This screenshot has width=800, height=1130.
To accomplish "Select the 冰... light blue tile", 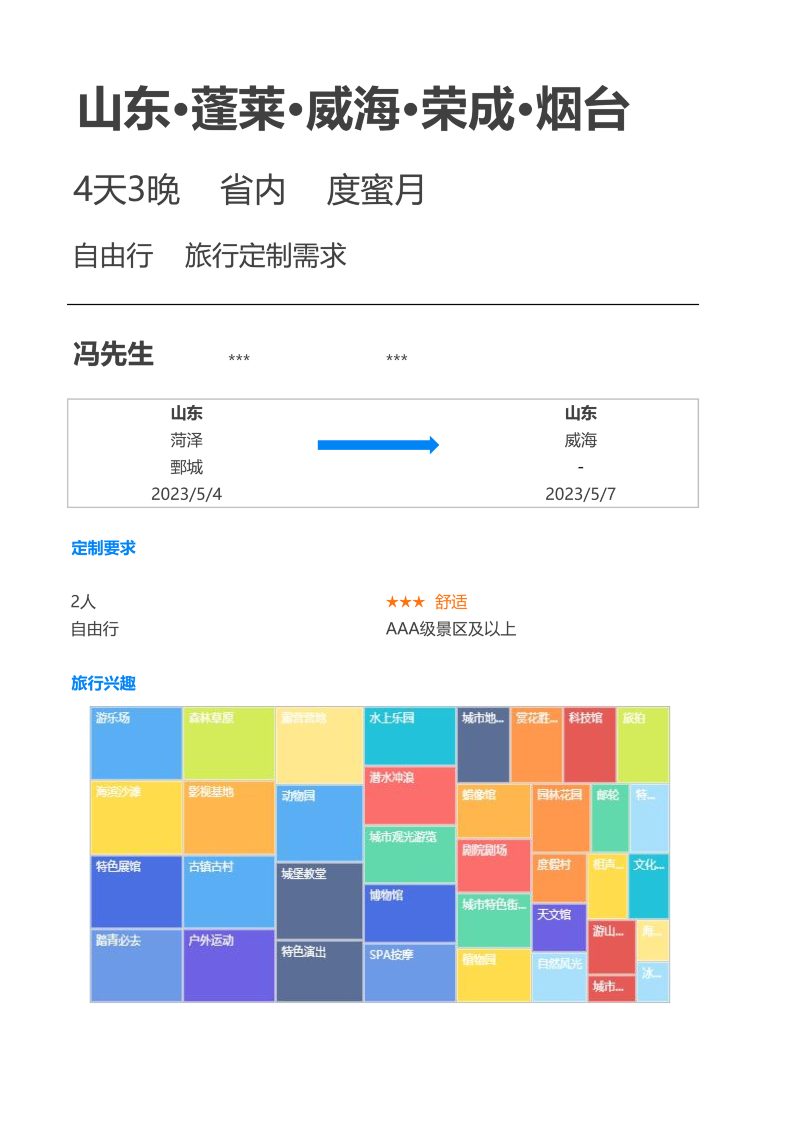I will tap(653, 982).
